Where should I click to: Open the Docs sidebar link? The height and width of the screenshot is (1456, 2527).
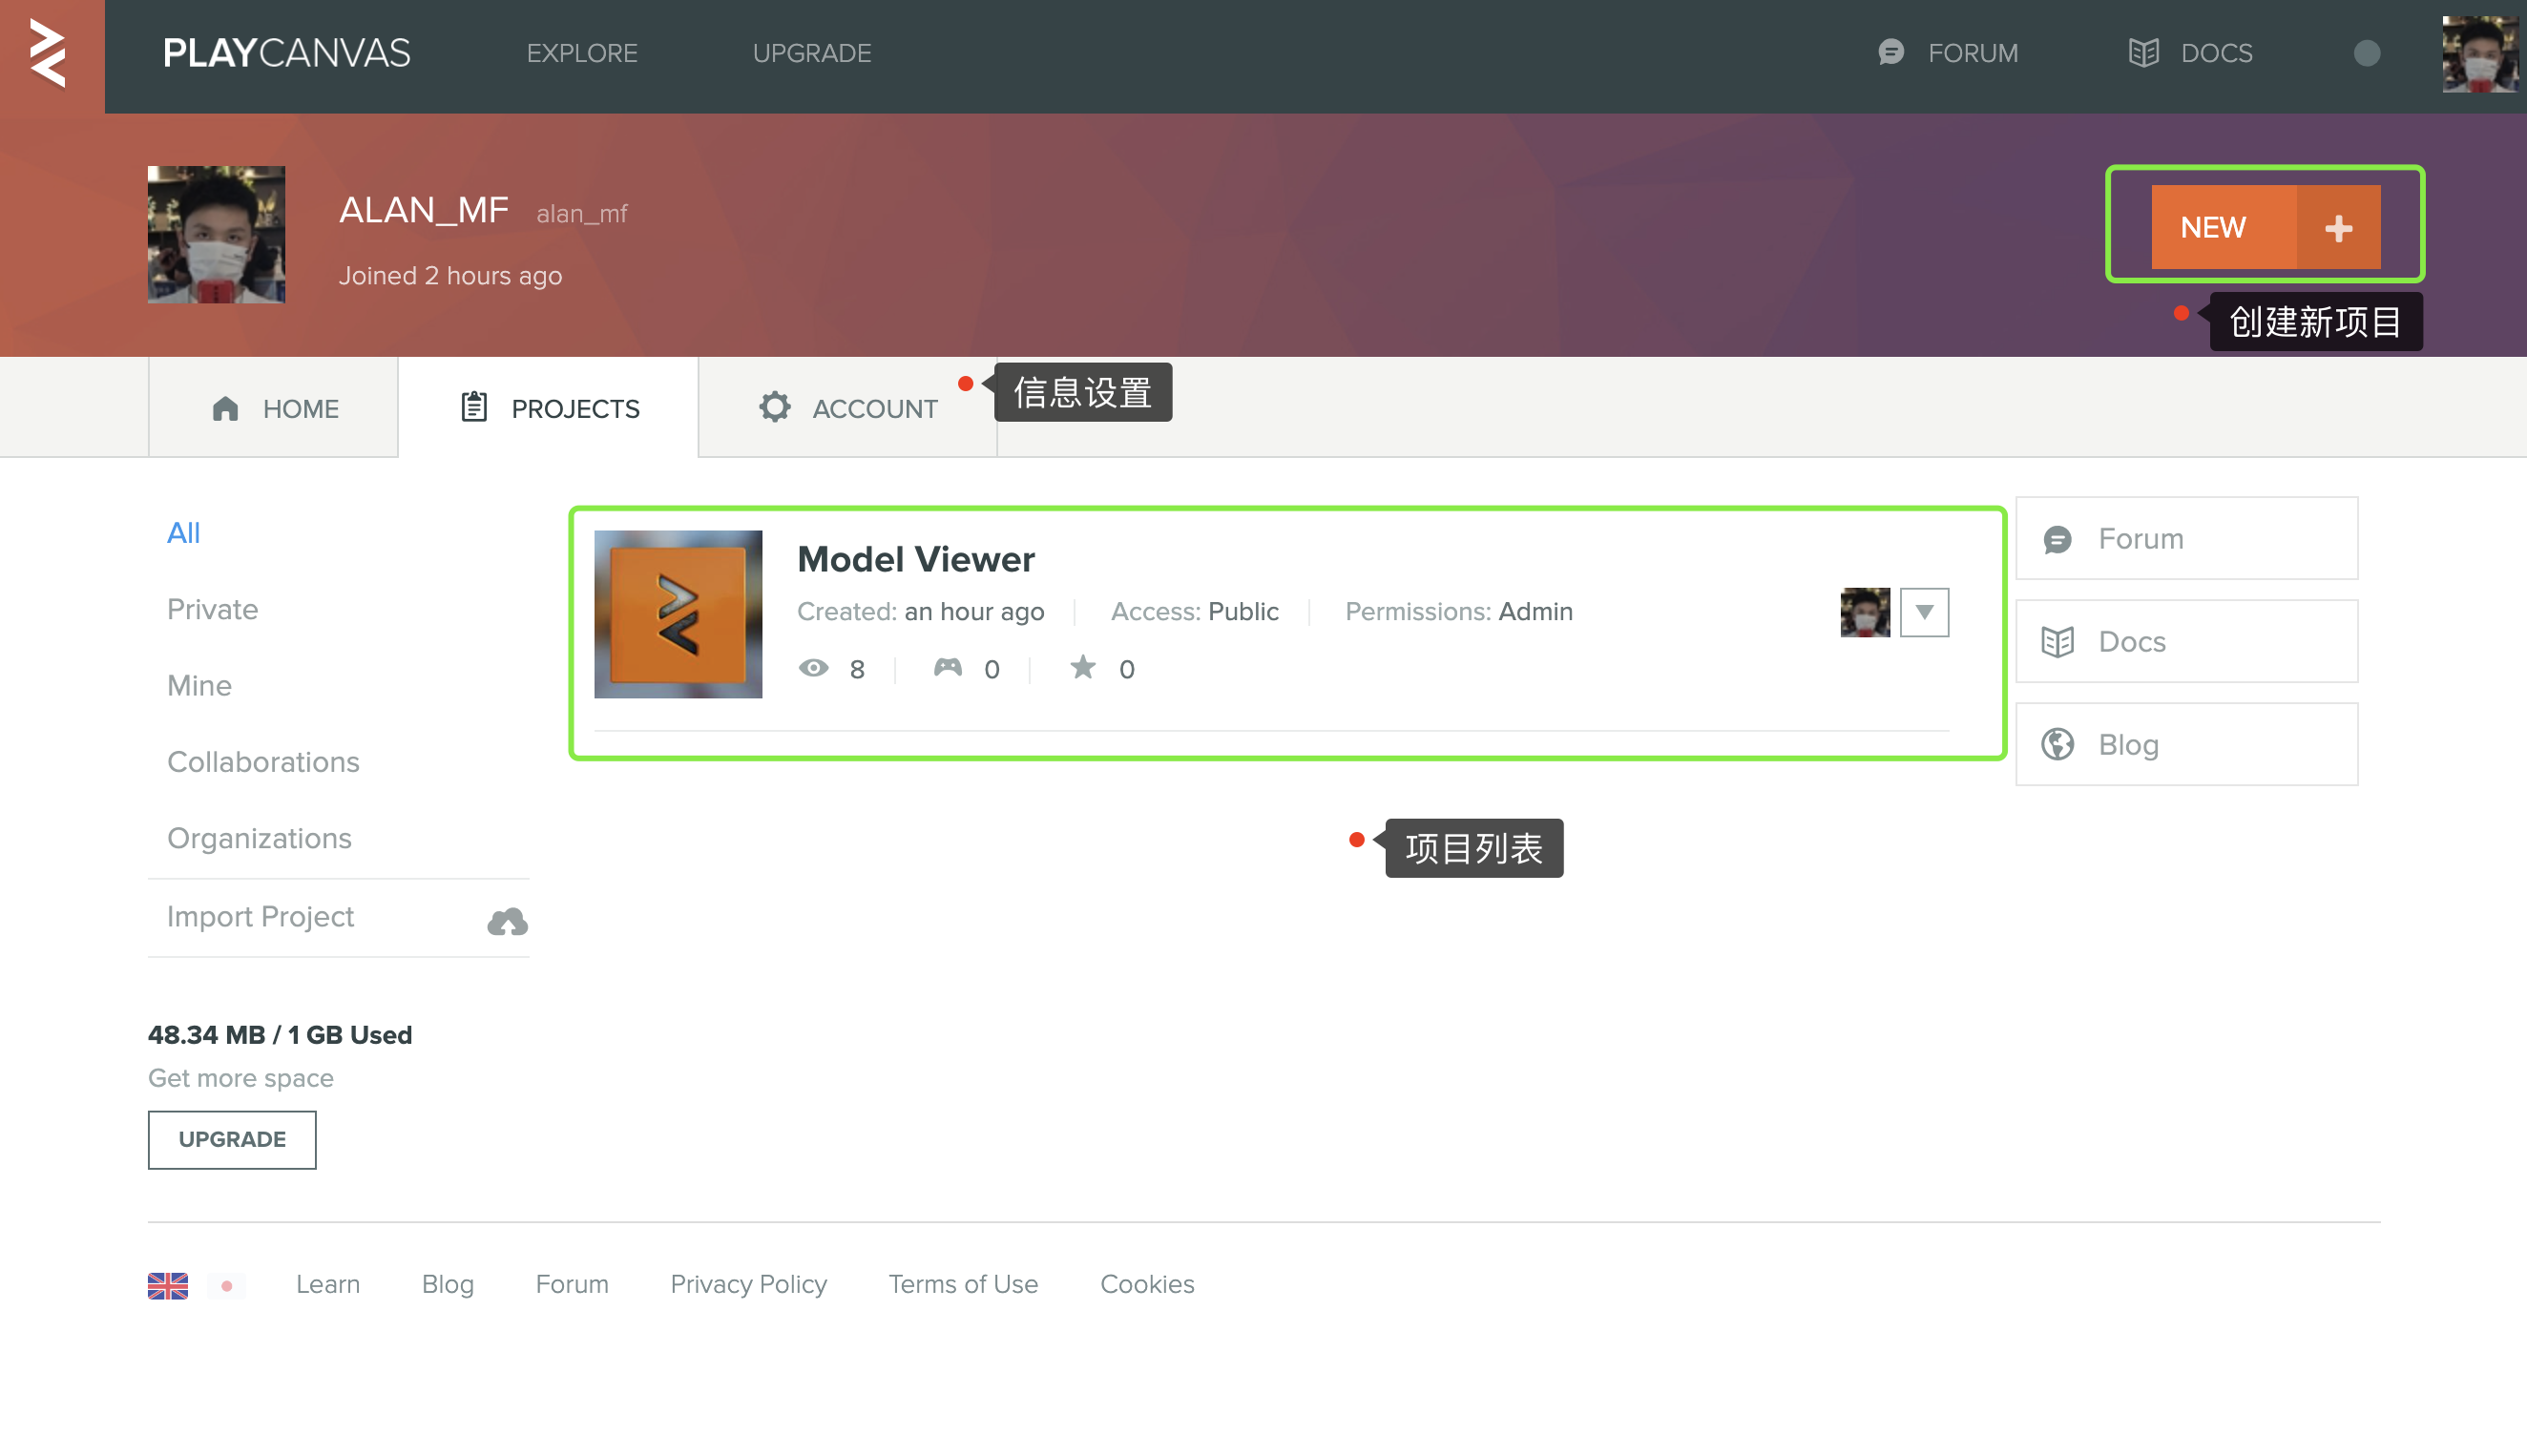click(2186, 641)
